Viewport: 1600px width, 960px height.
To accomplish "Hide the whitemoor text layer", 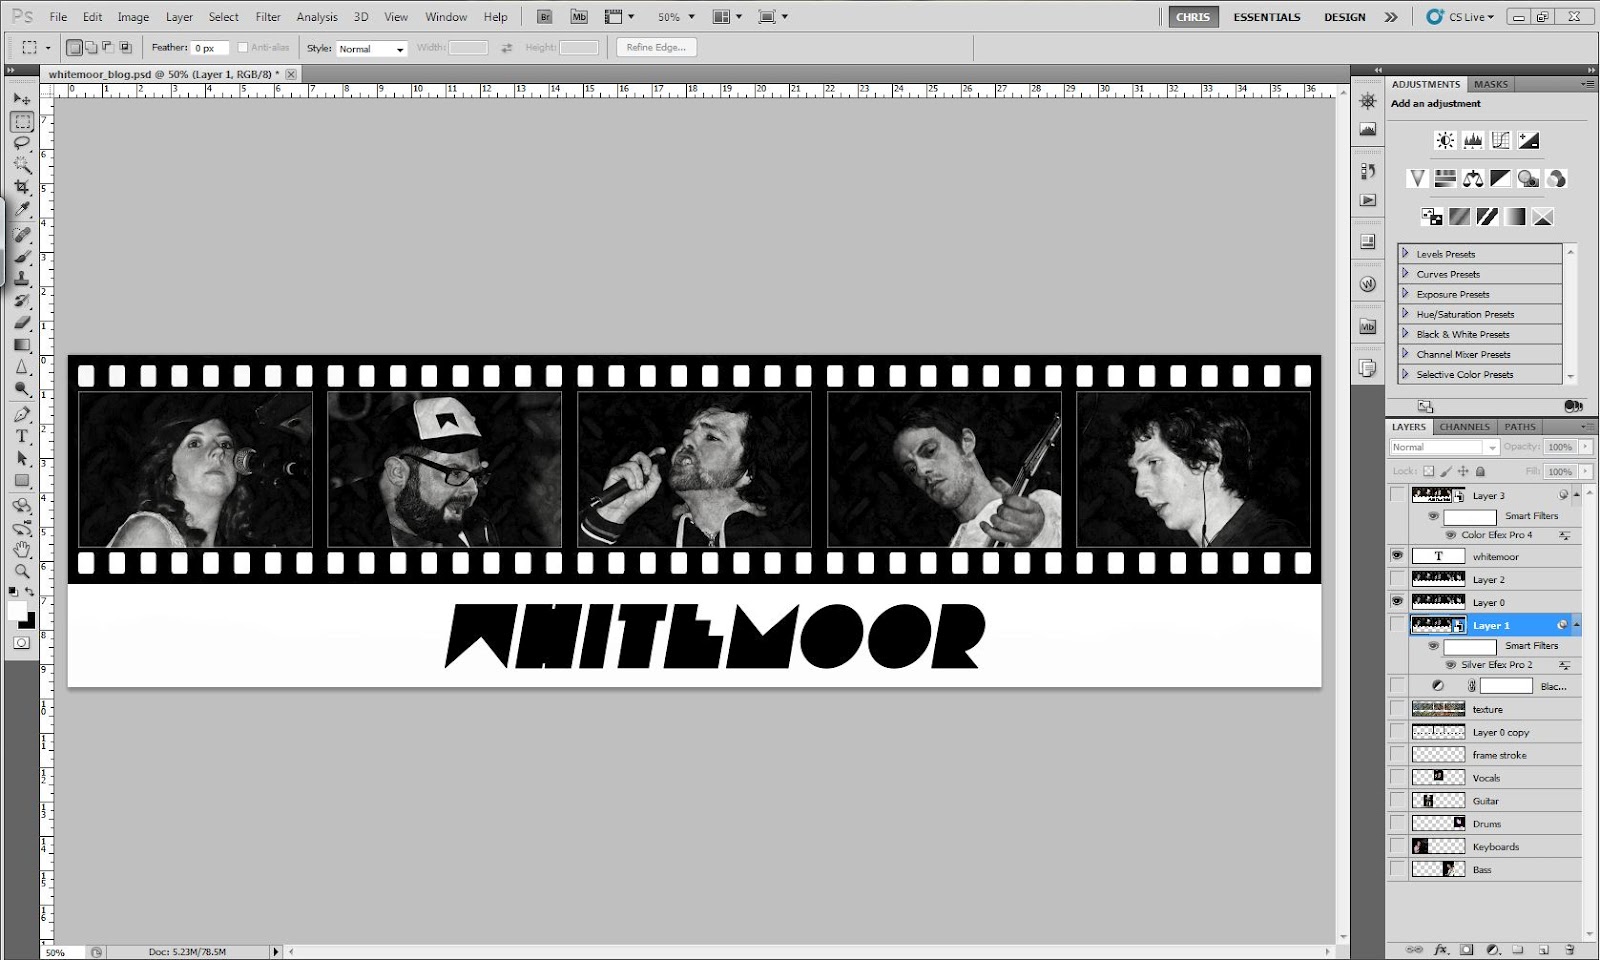I will point(1398,555).
